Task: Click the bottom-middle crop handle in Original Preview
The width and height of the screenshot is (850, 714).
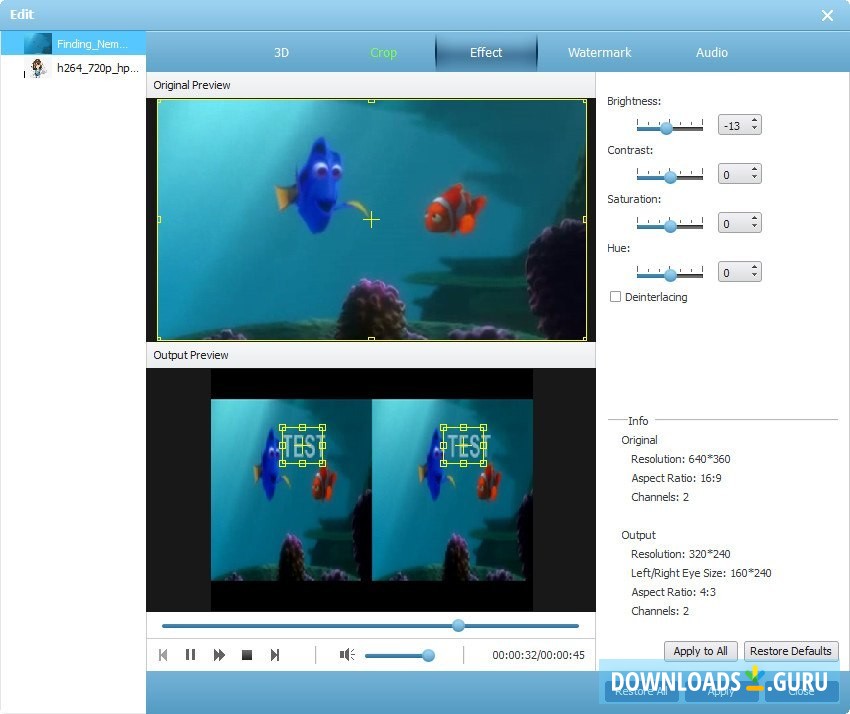Action: pos(371,339)
